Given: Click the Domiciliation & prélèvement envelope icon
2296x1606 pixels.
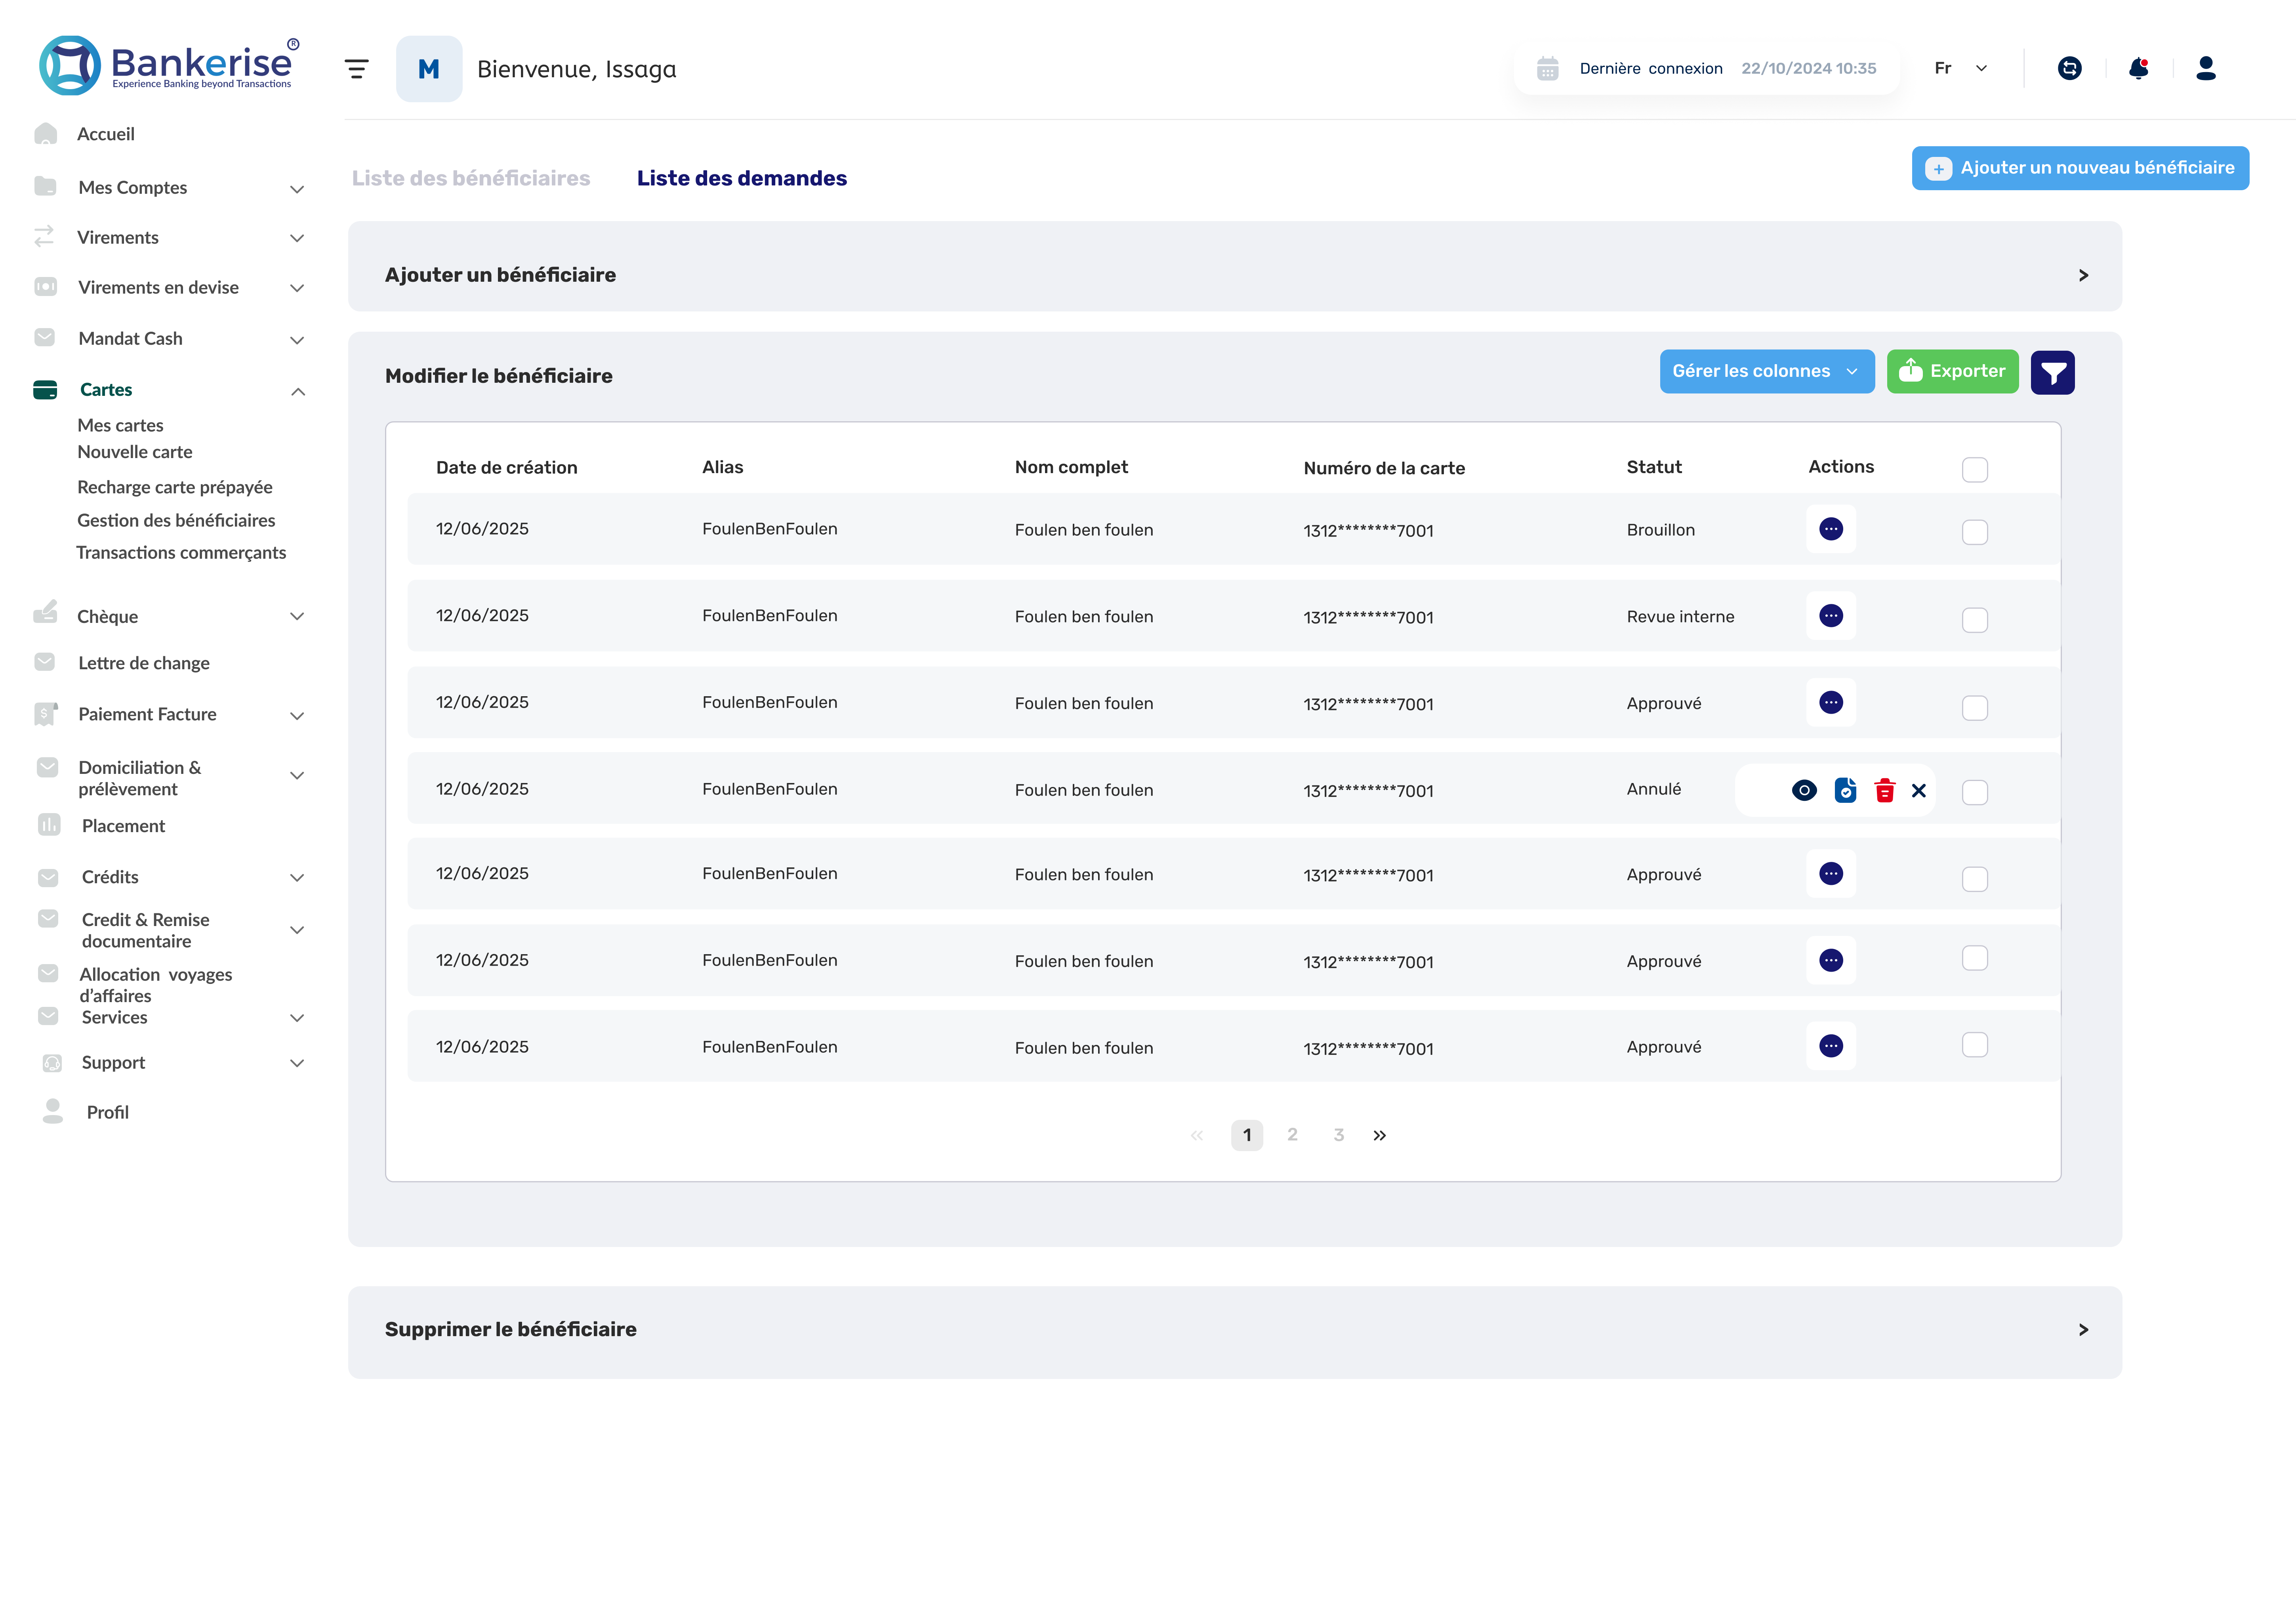Looking at the screenshot, I should click(x=47, y=767).
